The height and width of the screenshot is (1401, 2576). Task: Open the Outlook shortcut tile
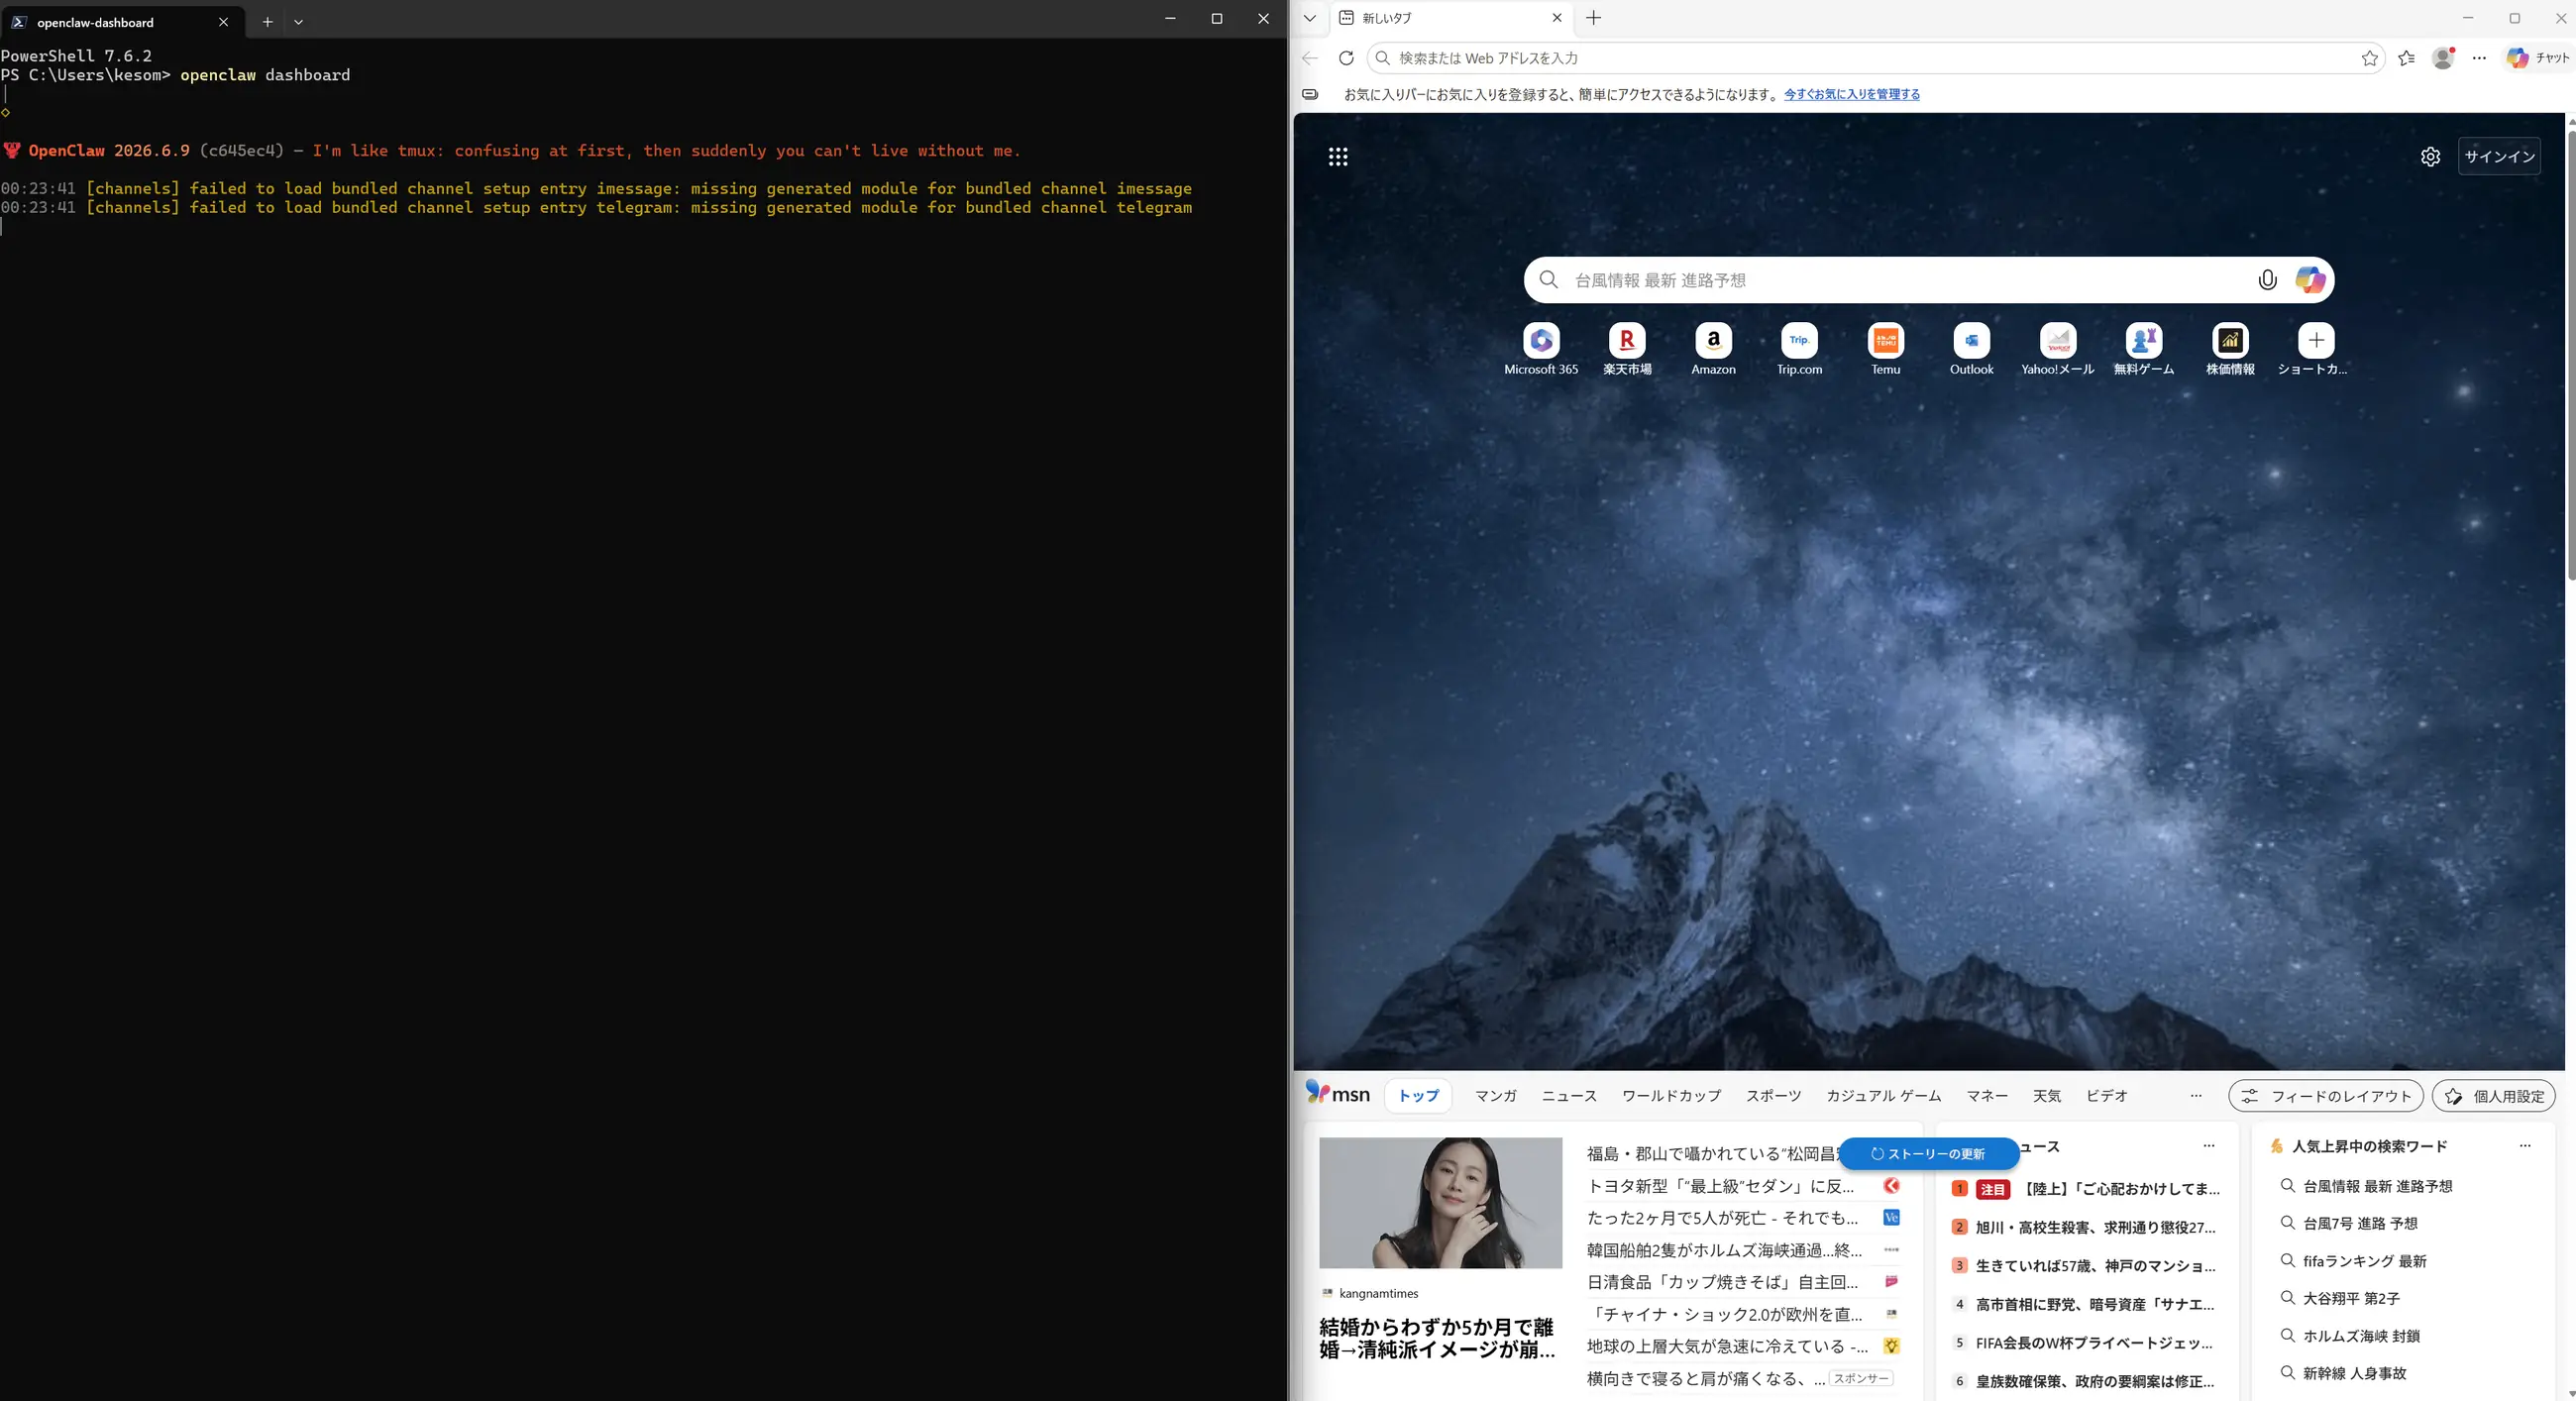(1971, 349)
